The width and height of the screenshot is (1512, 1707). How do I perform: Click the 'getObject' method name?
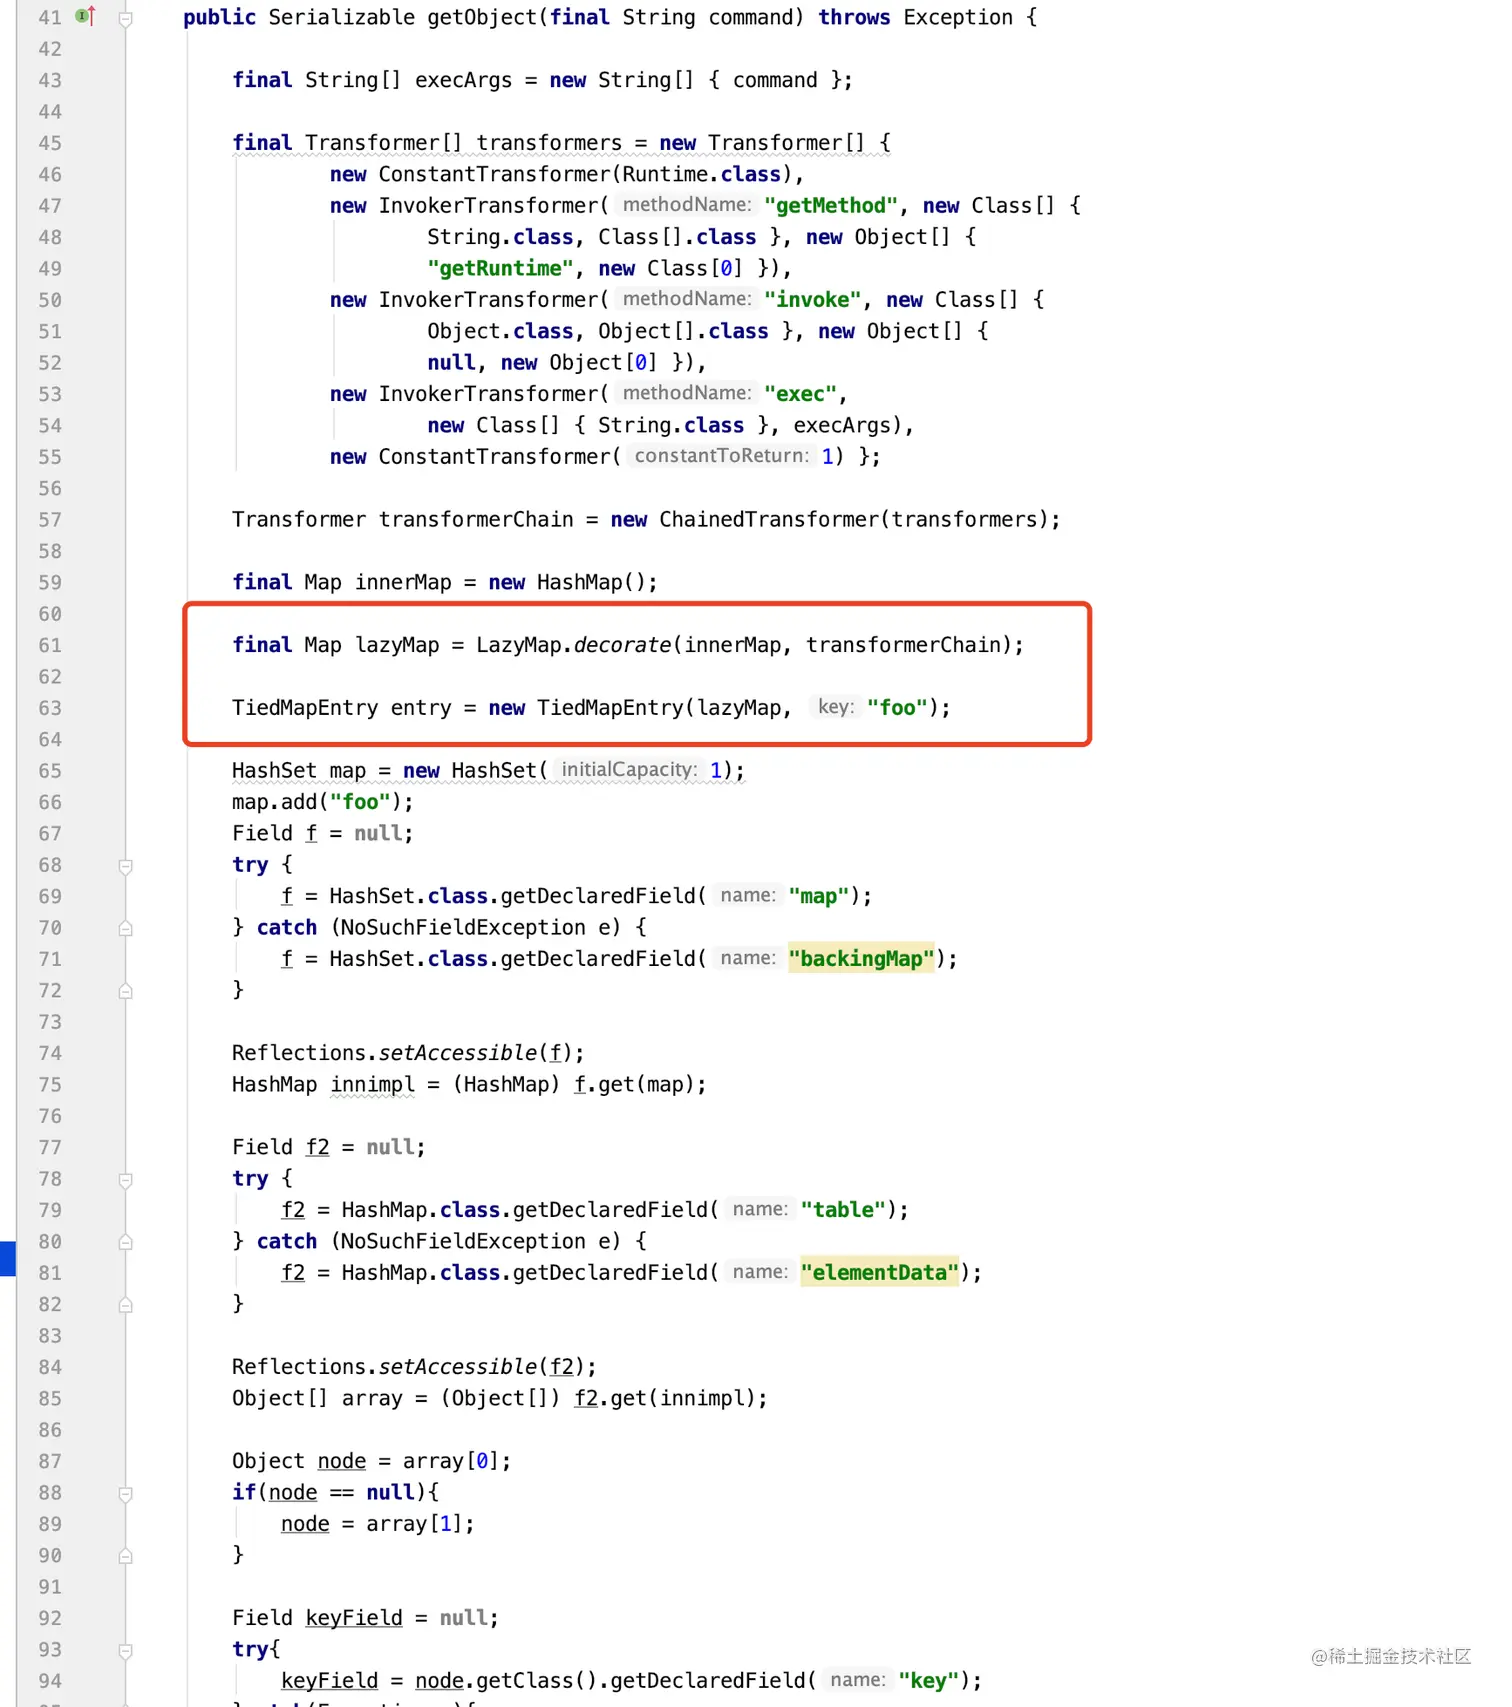pos(482,18)
